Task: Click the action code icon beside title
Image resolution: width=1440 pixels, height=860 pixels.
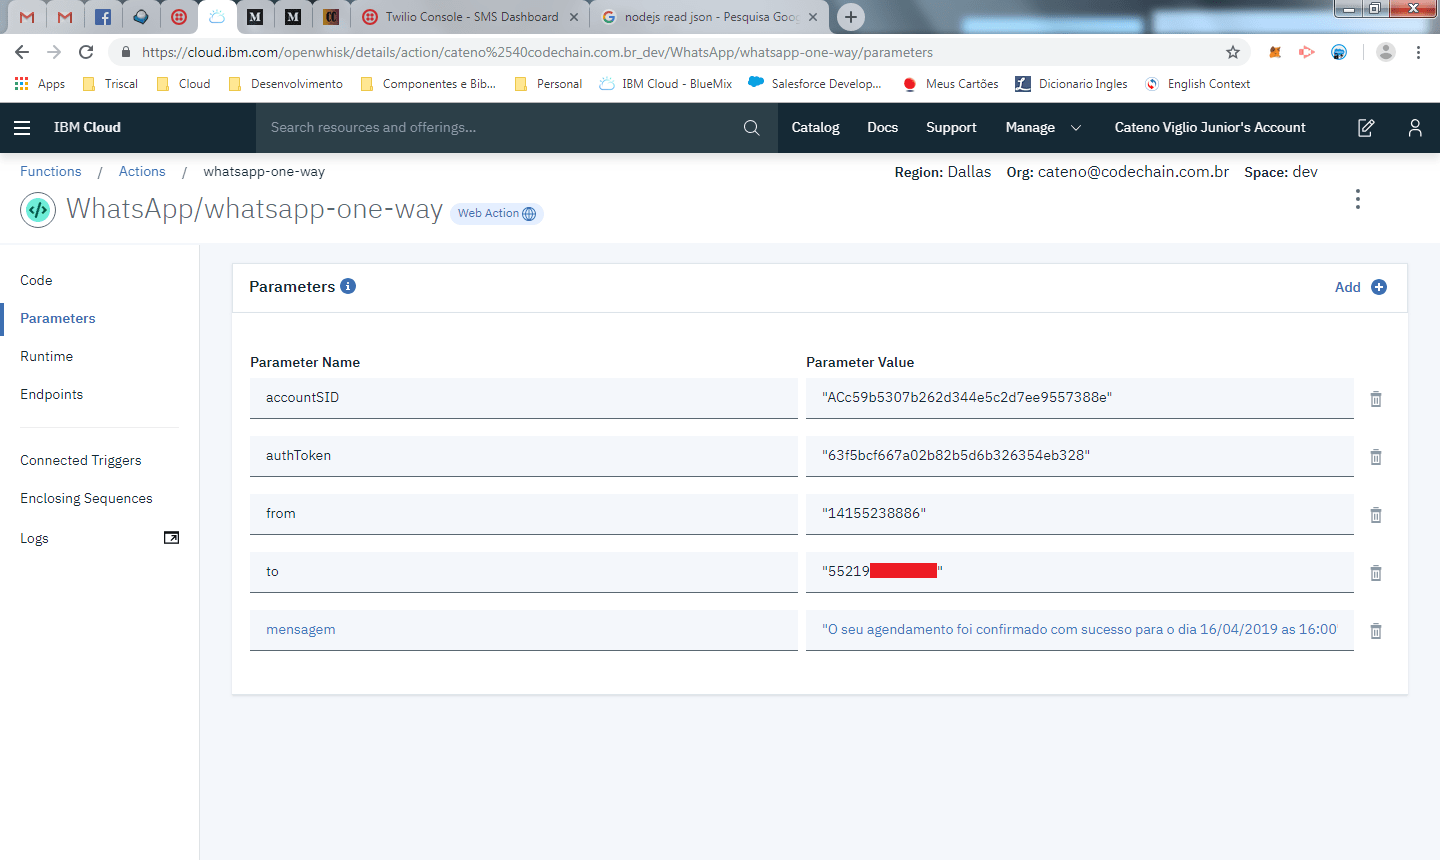Action: [x=38, y=210]
